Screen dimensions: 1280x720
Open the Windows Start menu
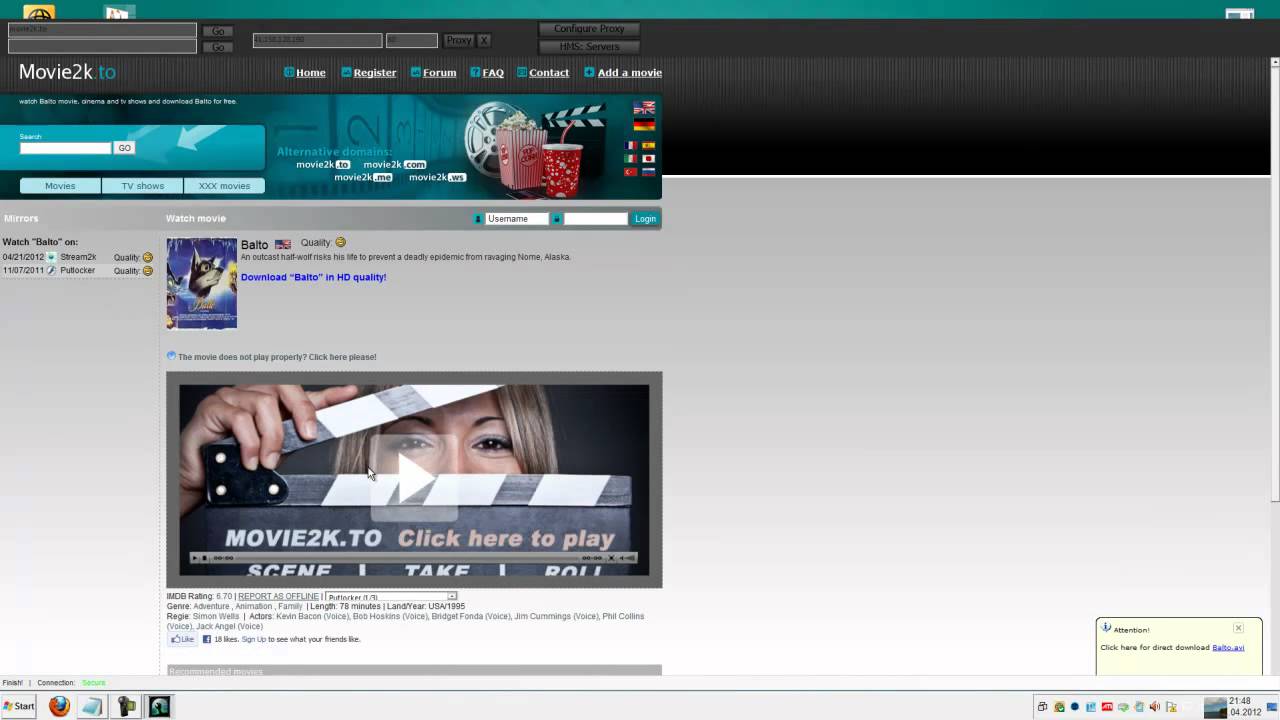[19, 706]
